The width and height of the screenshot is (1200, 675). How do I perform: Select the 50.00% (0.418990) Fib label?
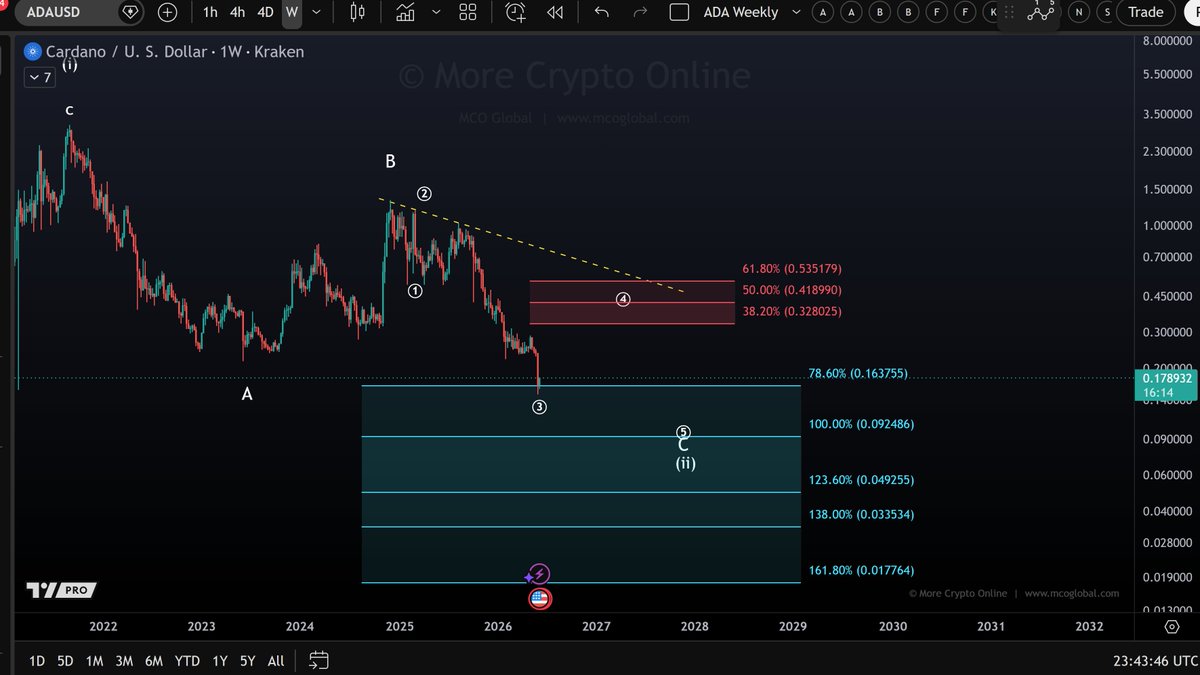click(x=791, y=290)
